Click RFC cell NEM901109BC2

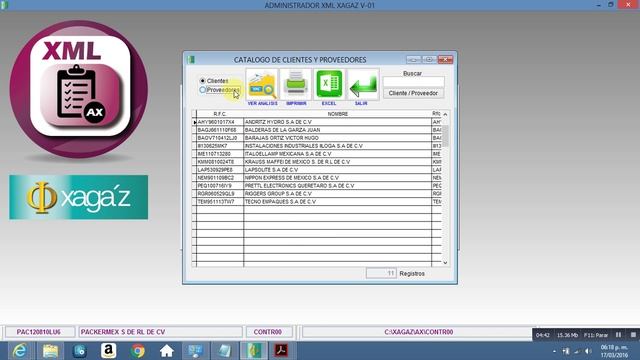click(220, 178)
